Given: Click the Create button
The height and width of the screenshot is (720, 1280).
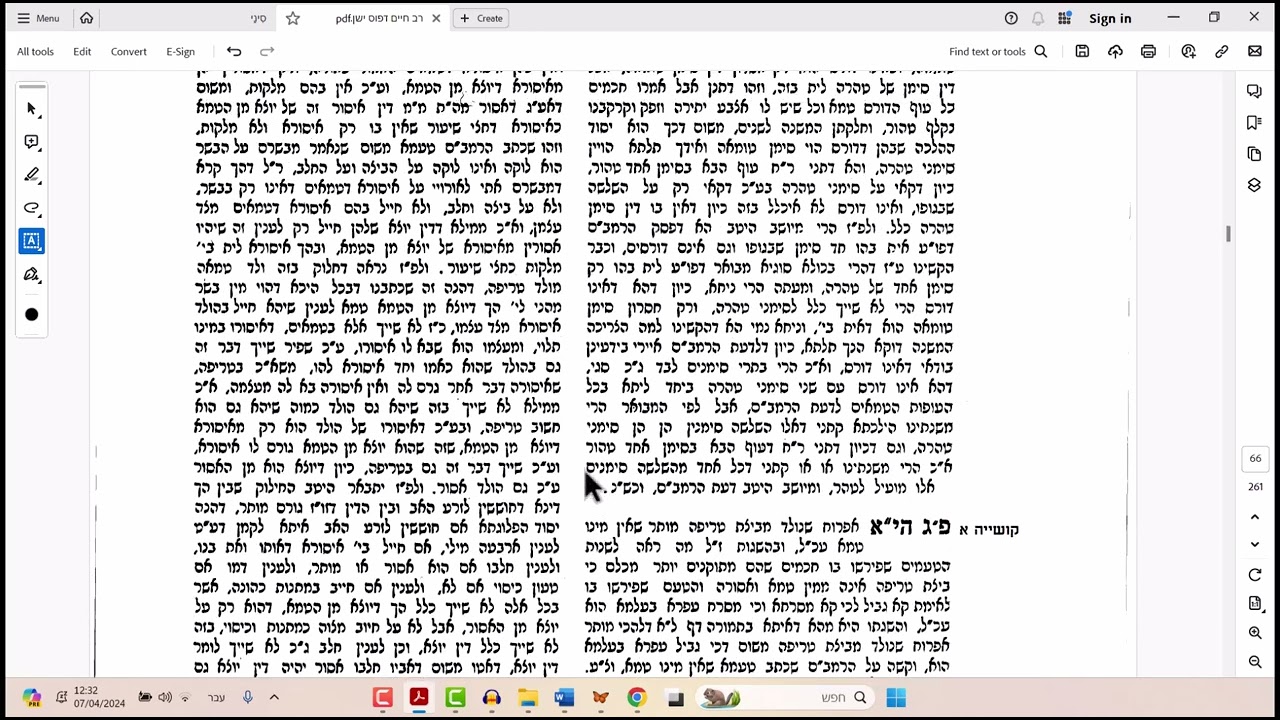Looking at the screenshot, I should (481, 18).
